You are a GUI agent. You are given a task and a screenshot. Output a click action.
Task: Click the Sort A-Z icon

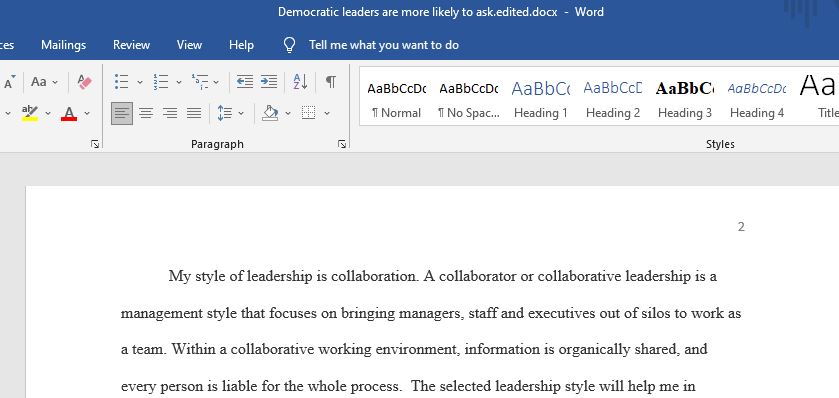coord(300,82)
